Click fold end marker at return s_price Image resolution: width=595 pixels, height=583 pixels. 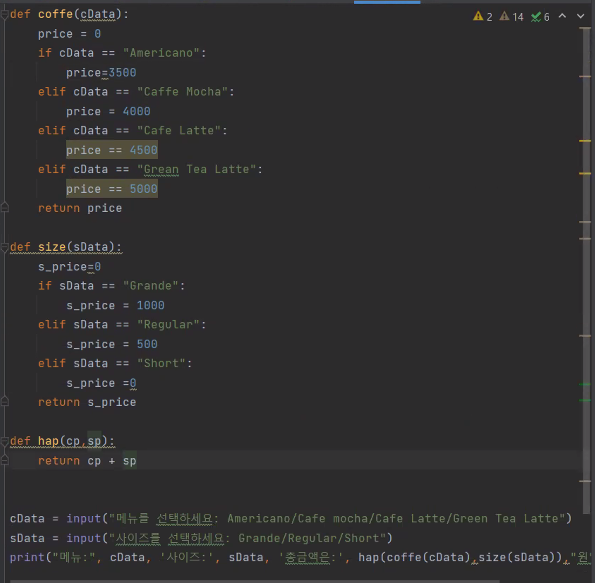5,401
